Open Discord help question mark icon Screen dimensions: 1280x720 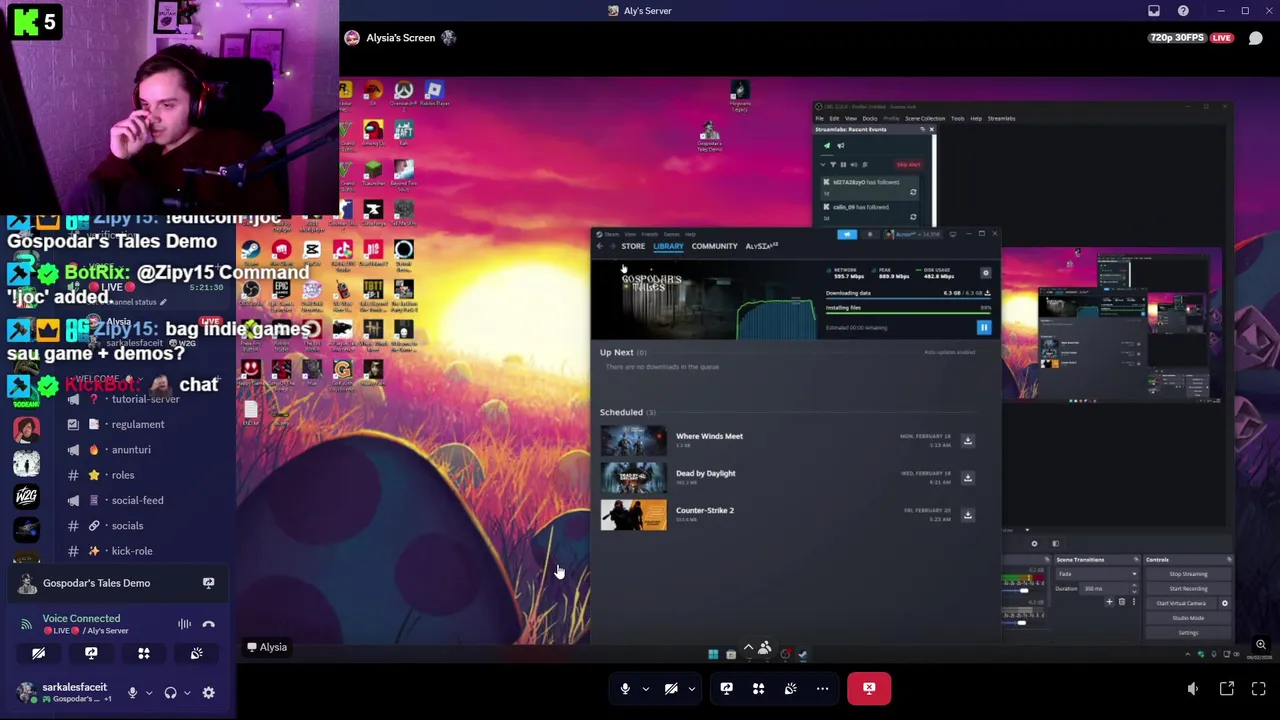[1183, 11]
